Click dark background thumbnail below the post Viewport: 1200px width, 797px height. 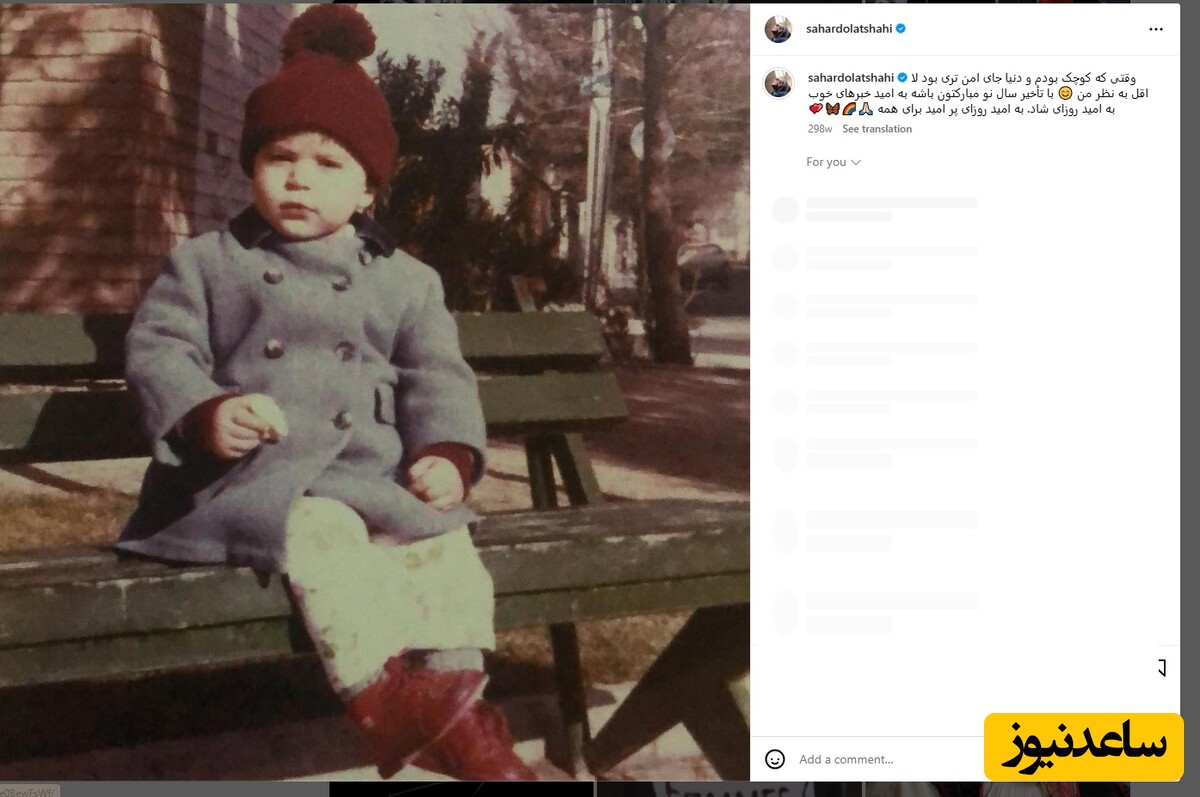(x=463, y=789)
